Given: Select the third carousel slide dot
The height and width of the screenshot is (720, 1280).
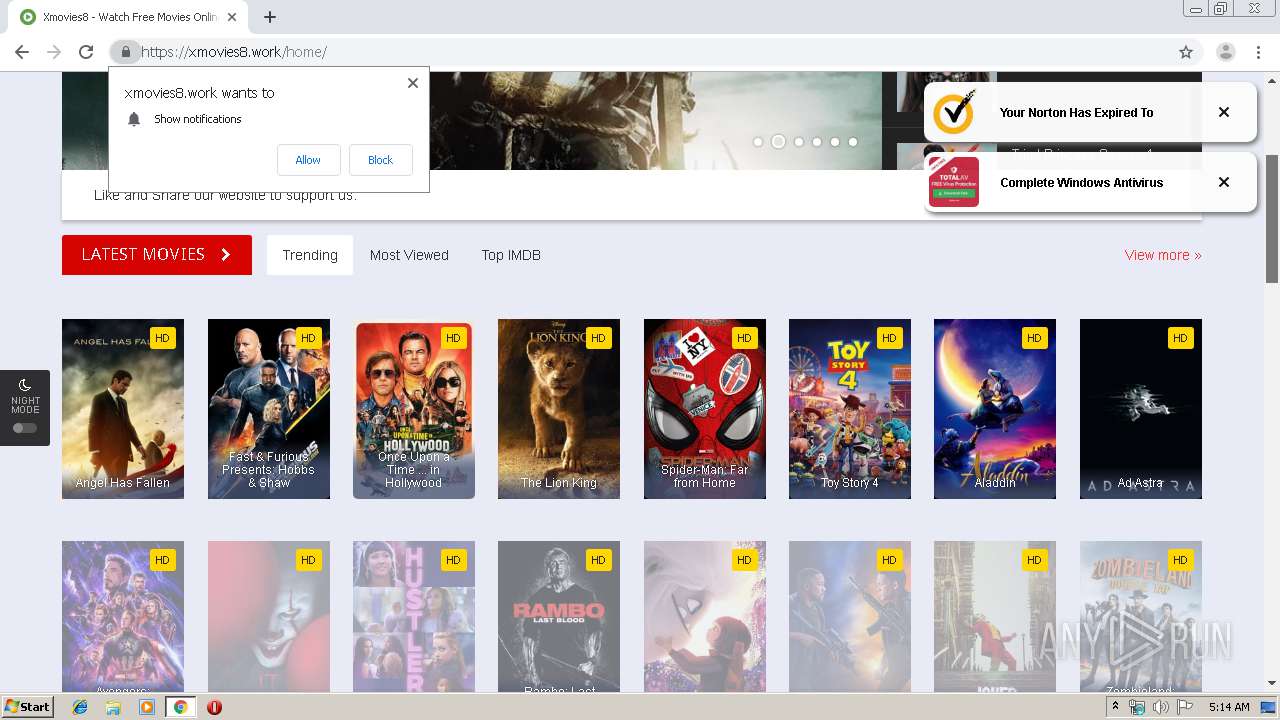Looking at the screenshot, I should pyautogui.click(x=798, y=142).
